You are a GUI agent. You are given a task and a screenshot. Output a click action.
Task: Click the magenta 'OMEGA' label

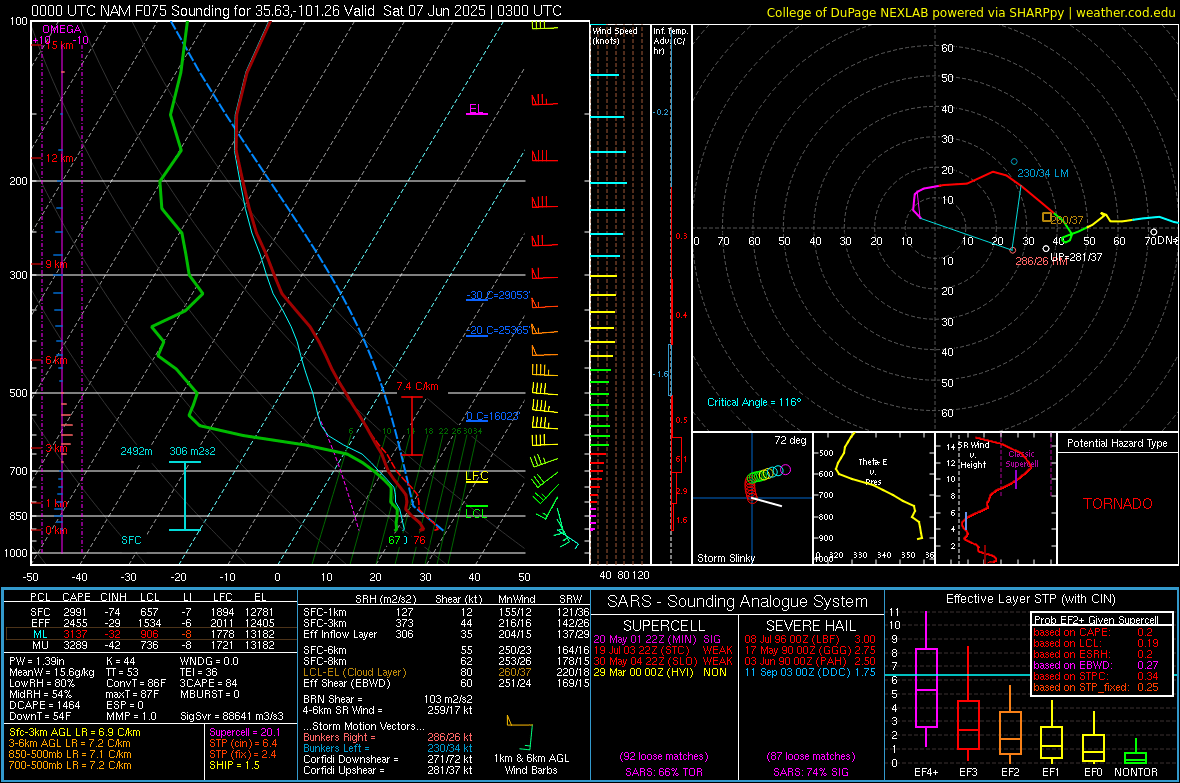tap(62, 29)
